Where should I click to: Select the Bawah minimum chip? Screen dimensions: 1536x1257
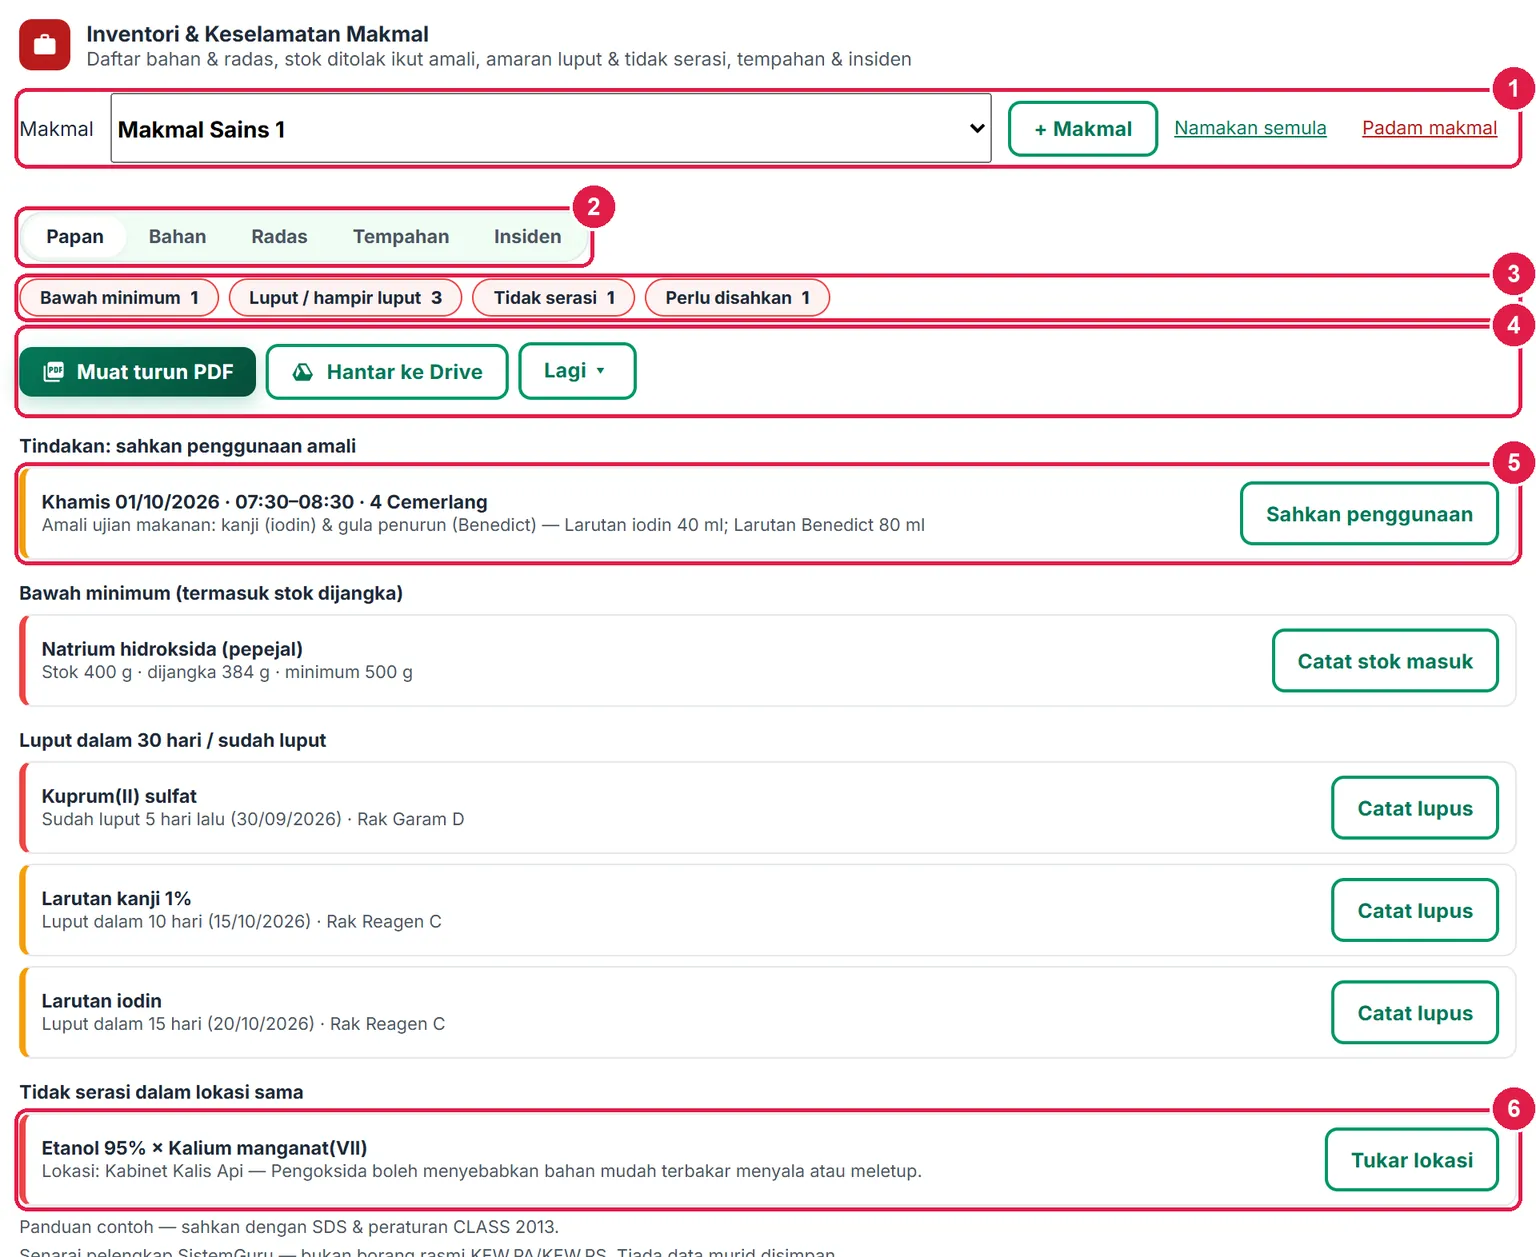coord(119,298)
